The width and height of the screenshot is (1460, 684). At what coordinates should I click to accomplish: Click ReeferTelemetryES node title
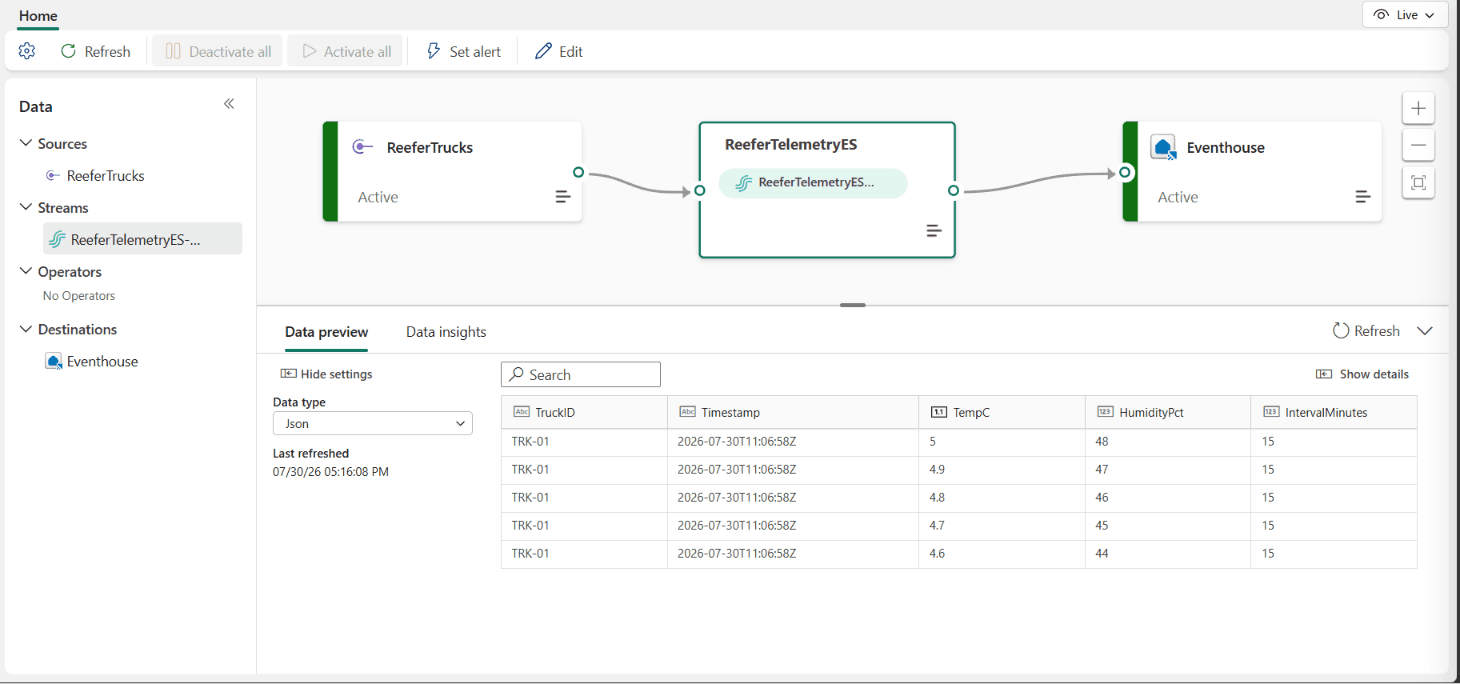[791, 145]
